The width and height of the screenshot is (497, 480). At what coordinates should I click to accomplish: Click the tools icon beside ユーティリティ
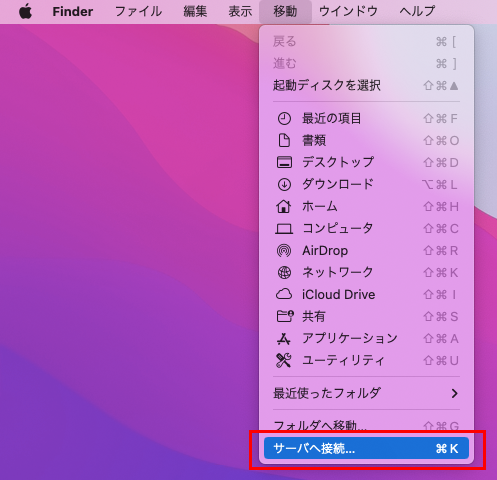tap(284, 360)
